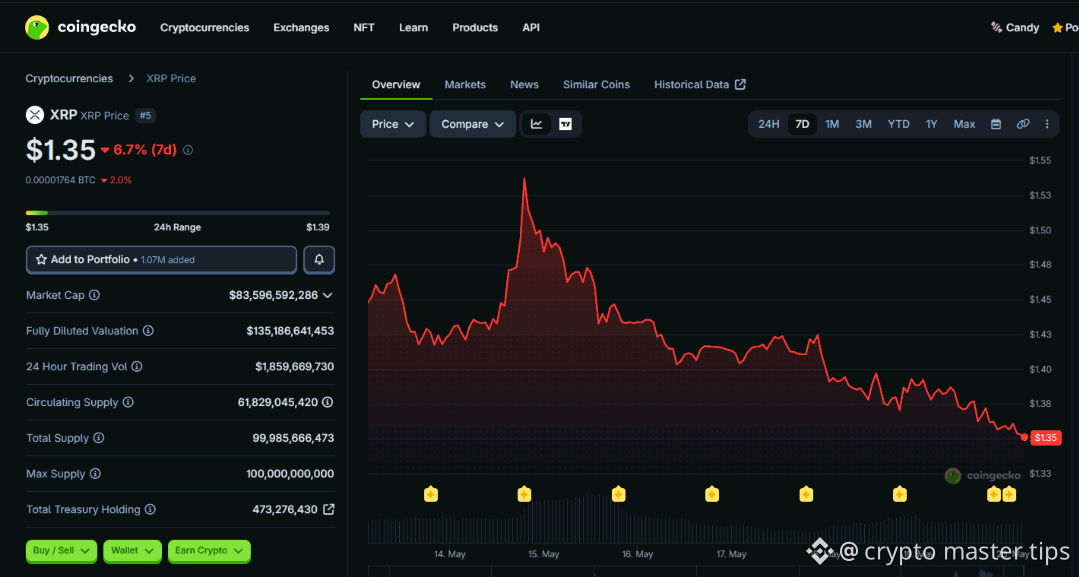
Task: Select the Max time range
Action: click(x=964, y=124)
